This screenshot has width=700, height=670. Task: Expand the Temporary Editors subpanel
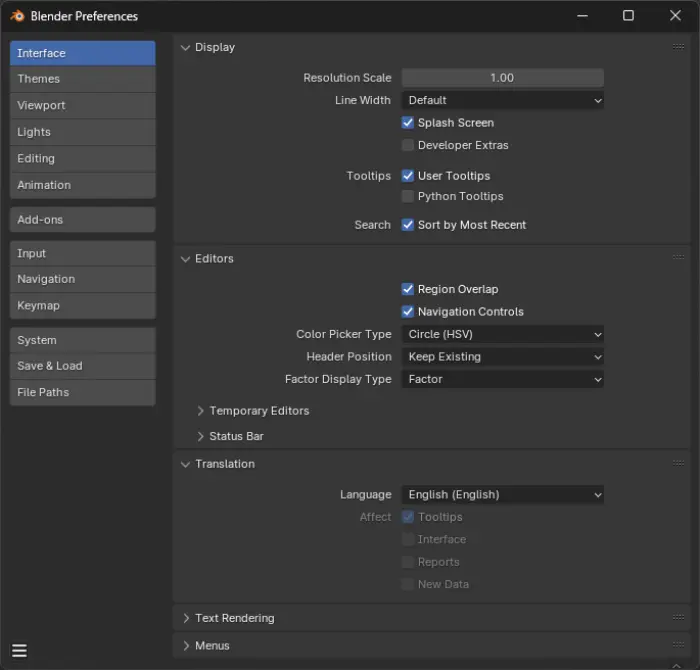(x=200, y=411)
